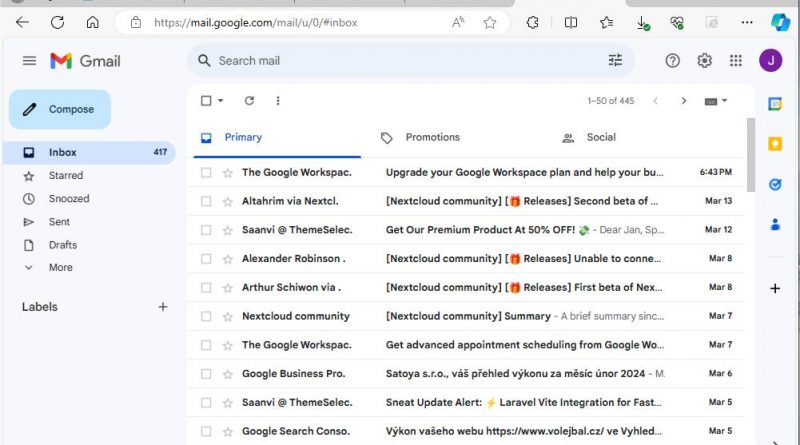This screenshot has height=445, width=800.
Task: Star the Google Business Profile email
Action: tap(228, 374)
